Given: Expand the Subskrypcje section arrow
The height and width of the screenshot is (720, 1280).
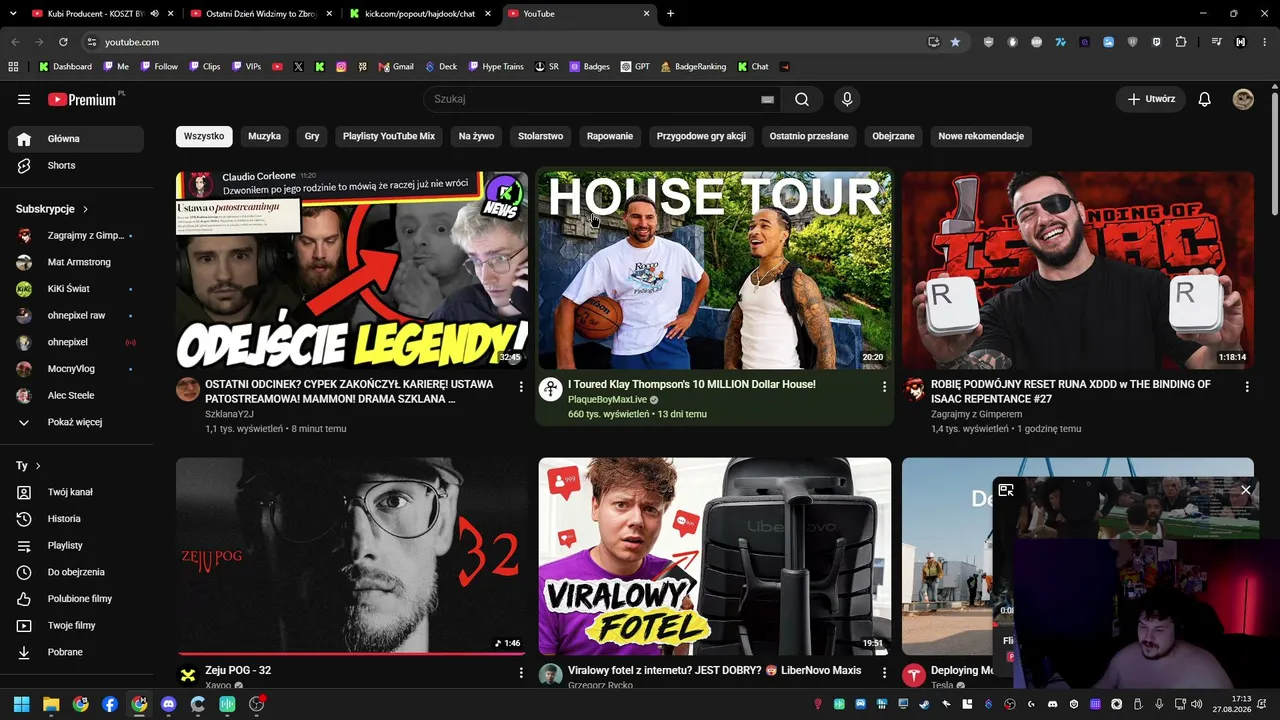Looking at the screenshot, I should 85,209.
